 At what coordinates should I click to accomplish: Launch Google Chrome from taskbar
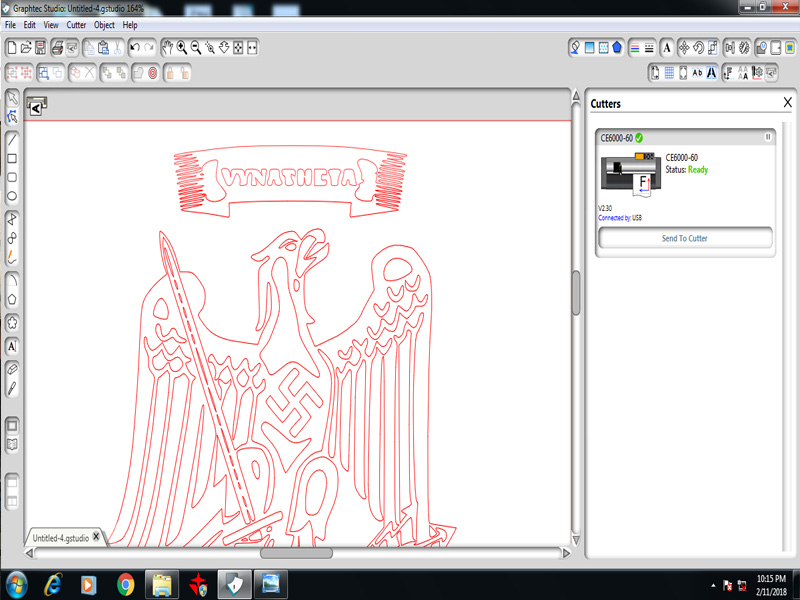click(x=126, y=585)
